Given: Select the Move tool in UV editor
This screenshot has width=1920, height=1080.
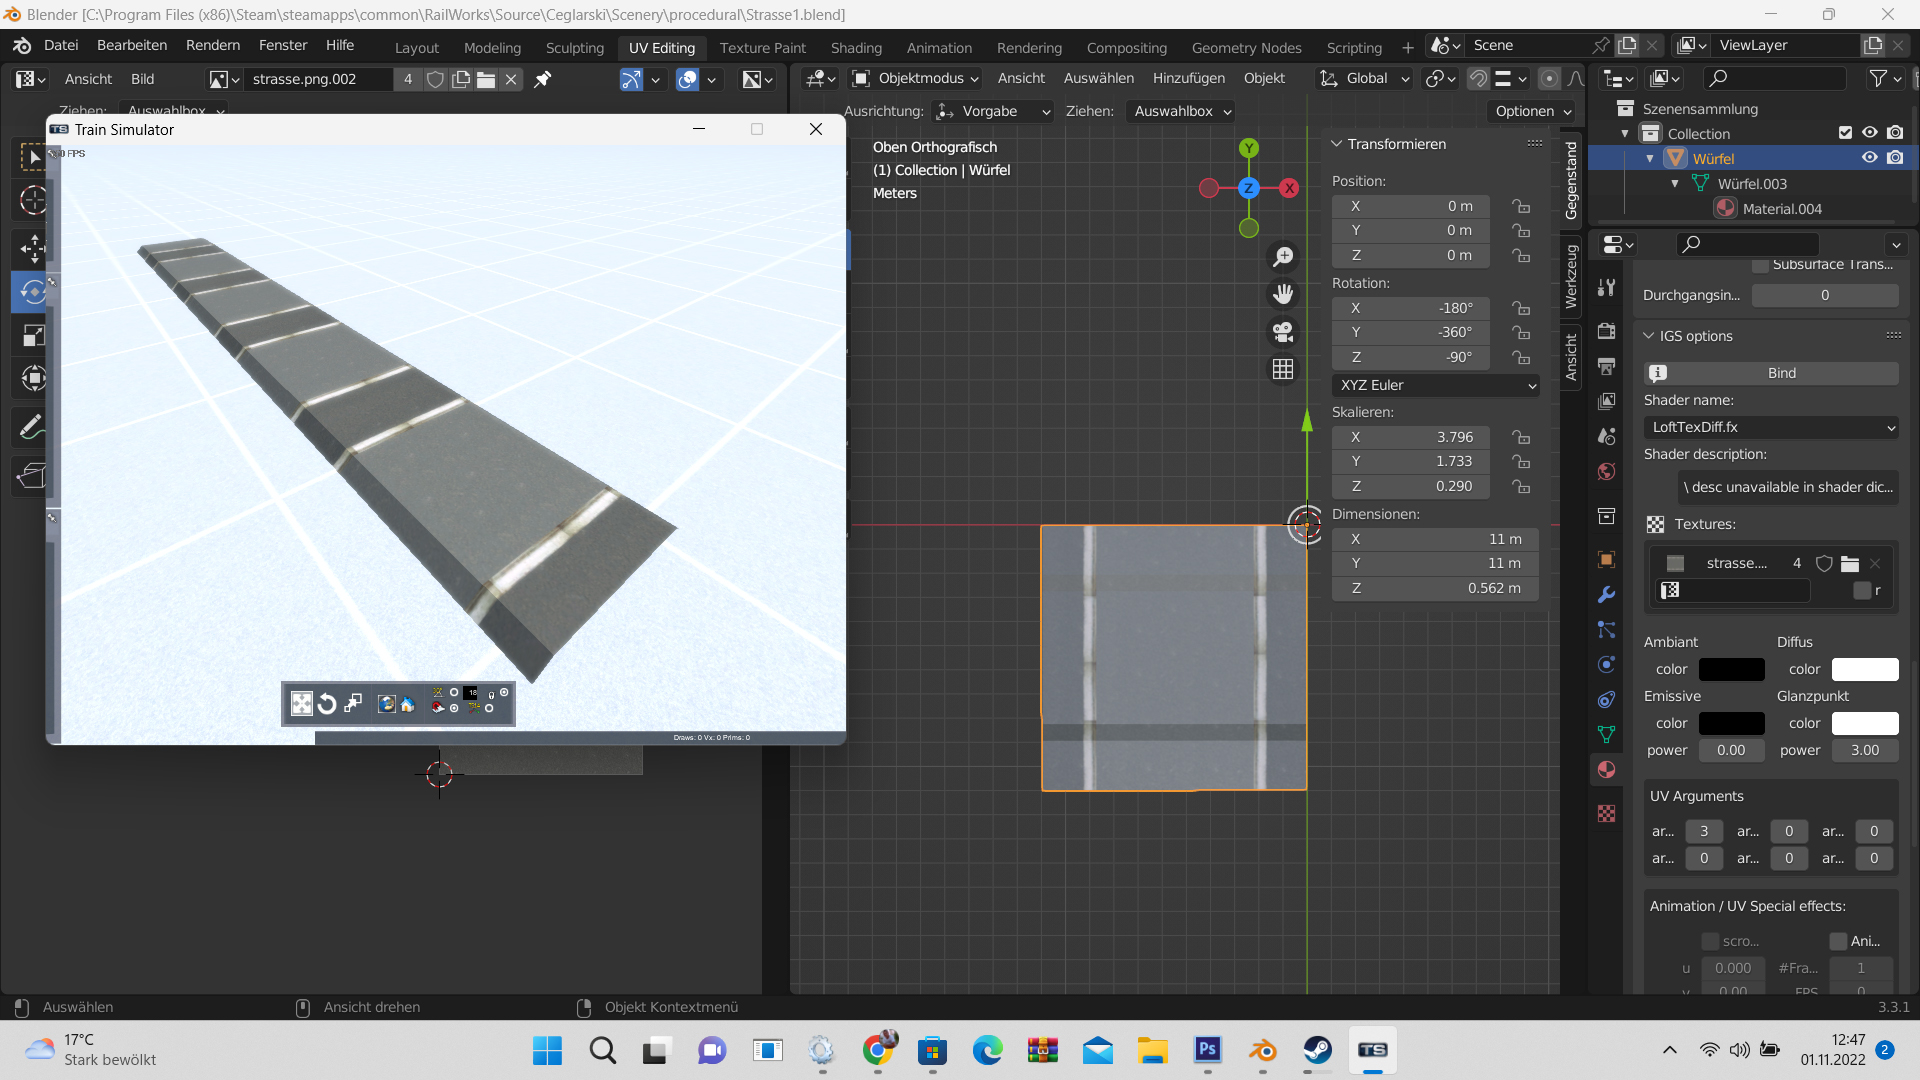Looking at the screenshot, I should click(x=33, y=247).
